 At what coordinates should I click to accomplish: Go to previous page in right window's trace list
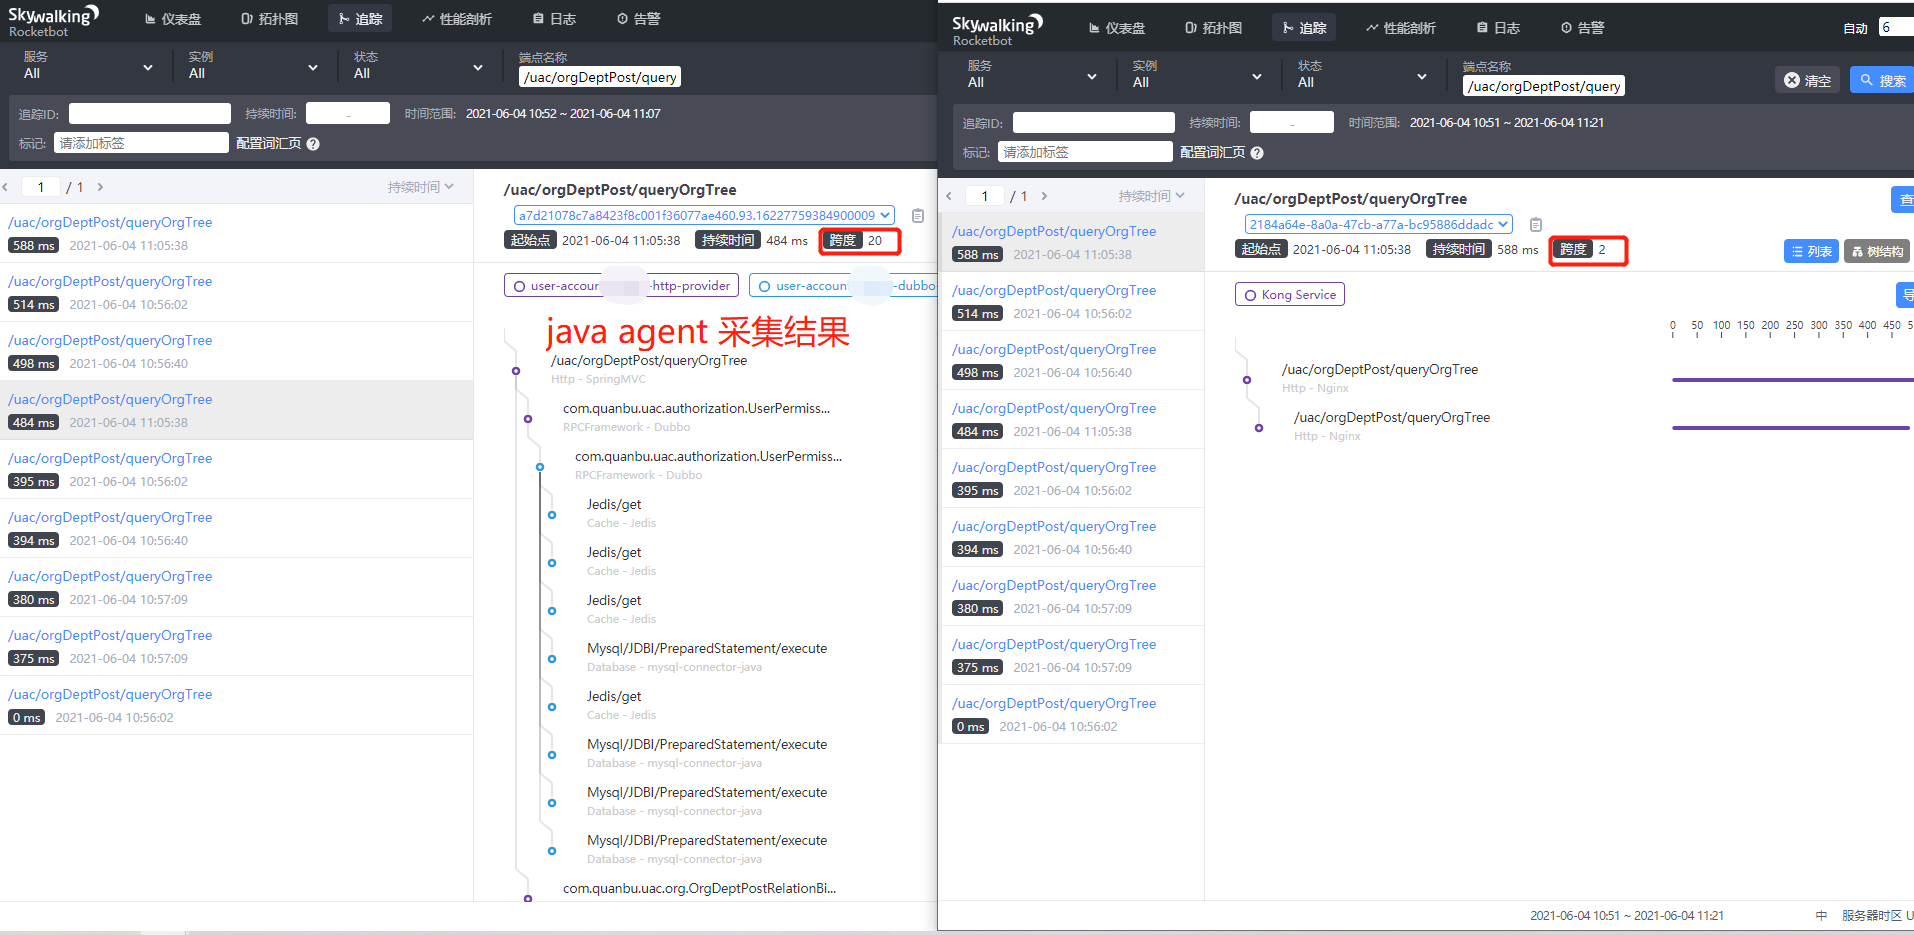coord(949,196)
